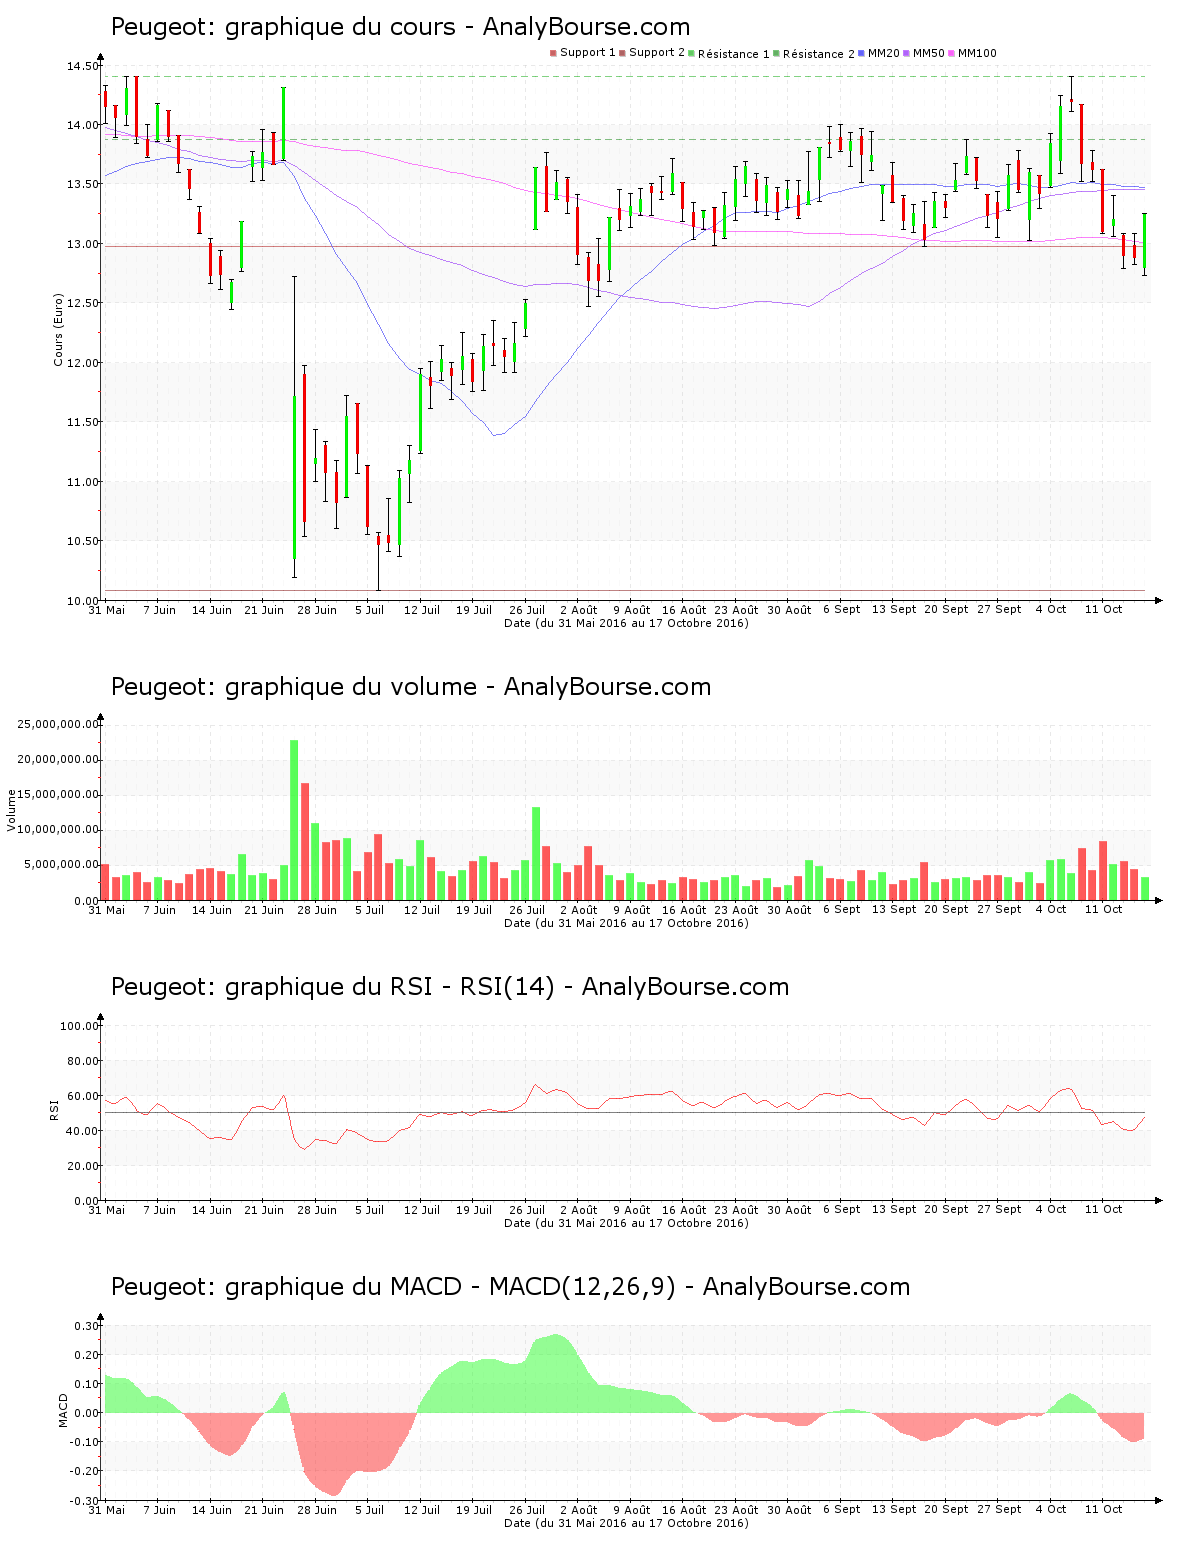Click the 'Peugeot: graphique du volume' title
This screenshot has width=1200, height=1550.
pos(294,687)
